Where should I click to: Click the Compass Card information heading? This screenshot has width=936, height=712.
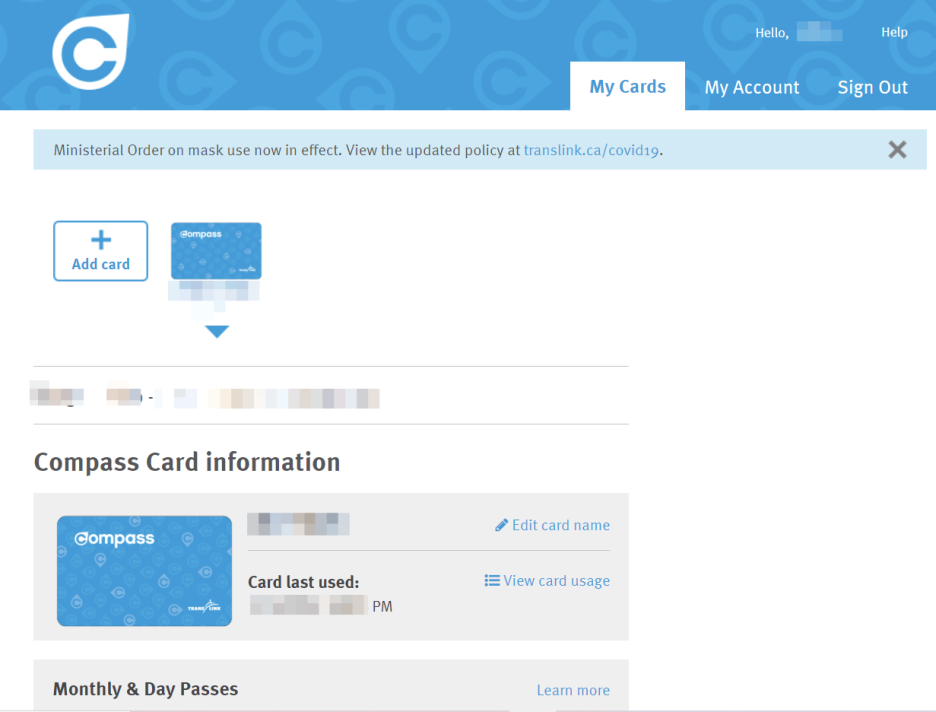187,462
